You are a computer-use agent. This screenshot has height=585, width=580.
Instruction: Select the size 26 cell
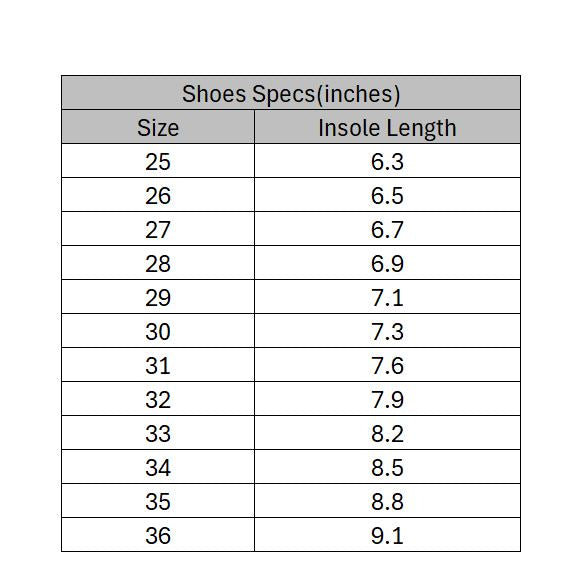[158, 195]
